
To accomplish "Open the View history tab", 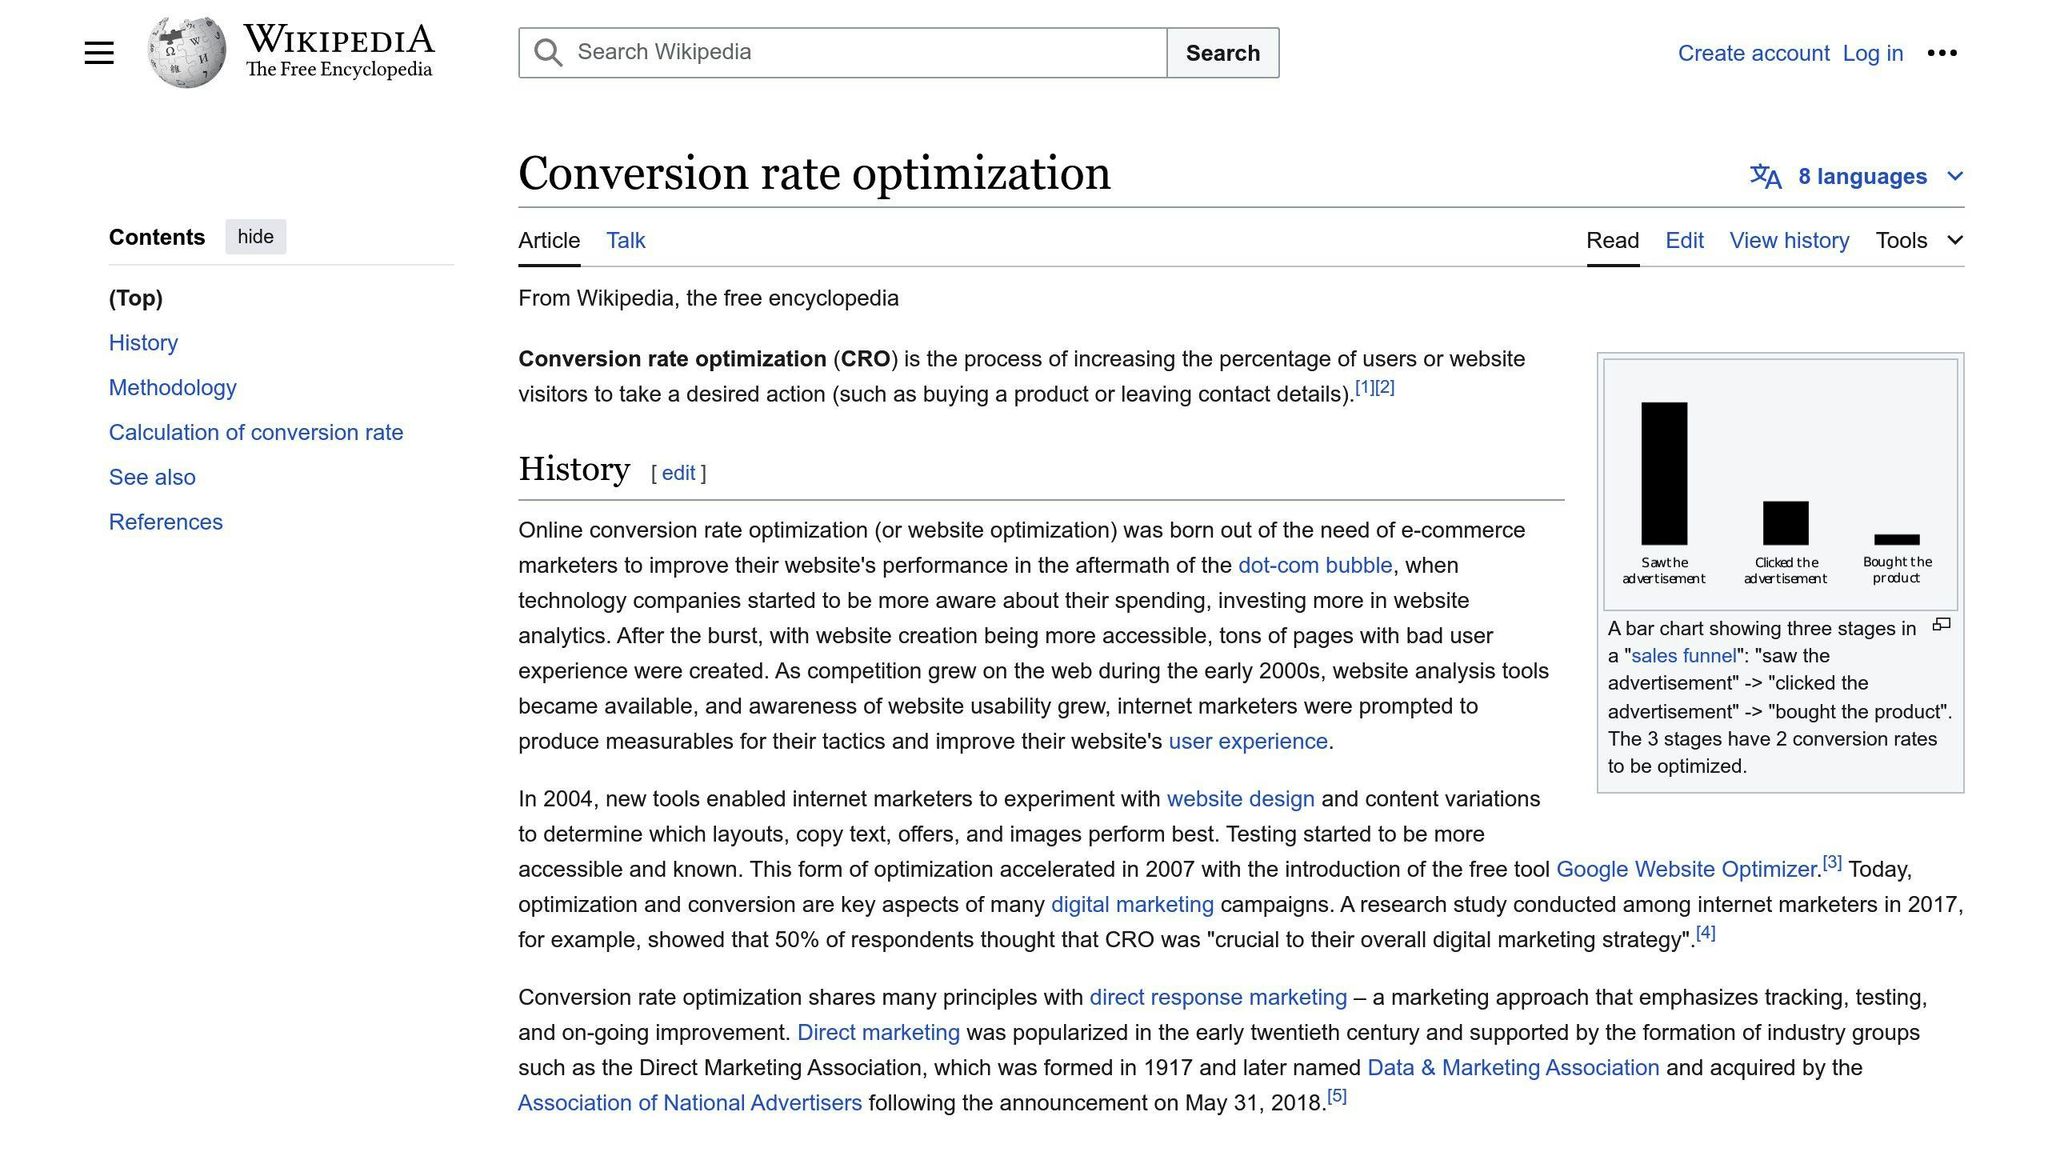I will (x=1789, y=241).
